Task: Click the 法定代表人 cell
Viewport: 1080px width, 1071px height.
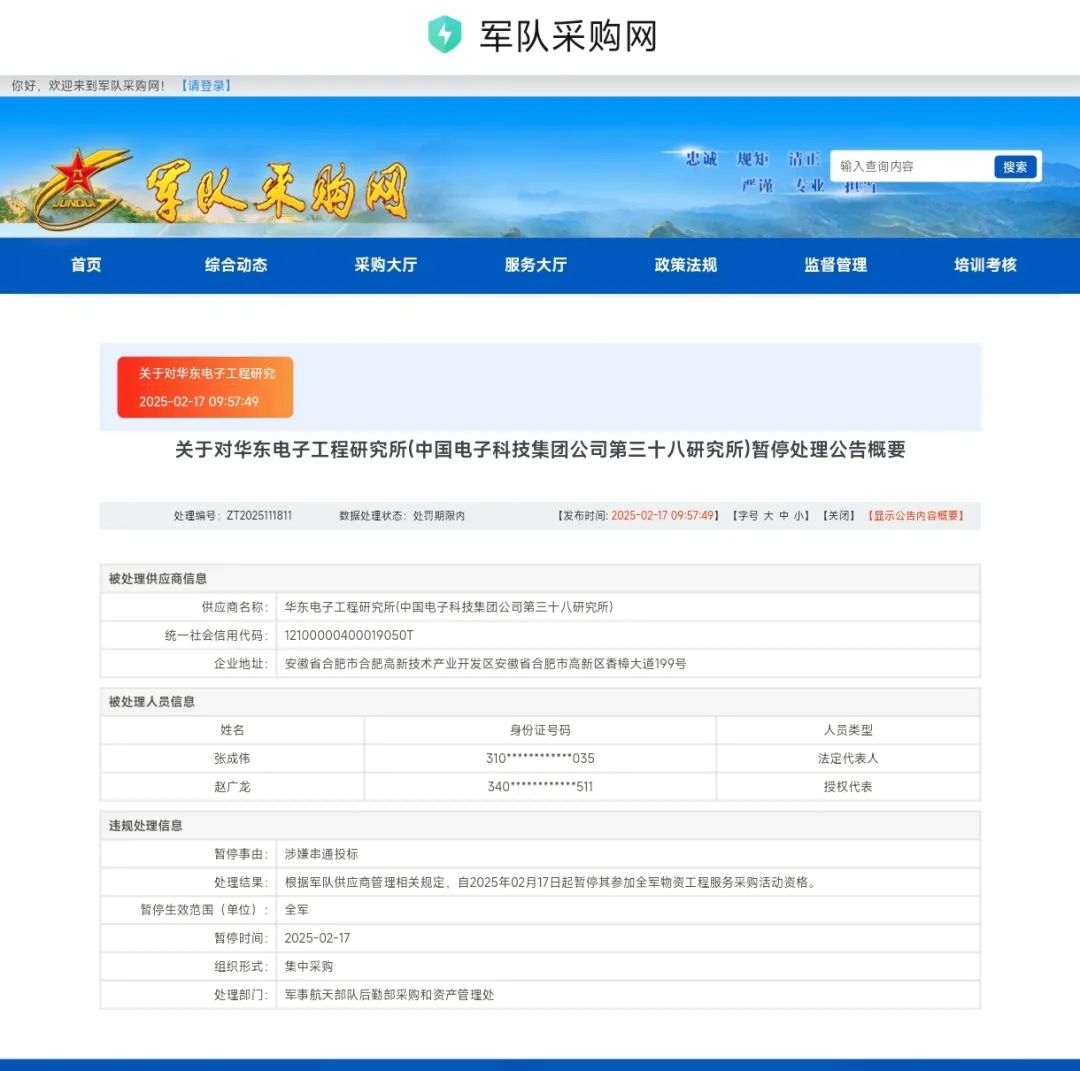Action: [x=848, y=758]
